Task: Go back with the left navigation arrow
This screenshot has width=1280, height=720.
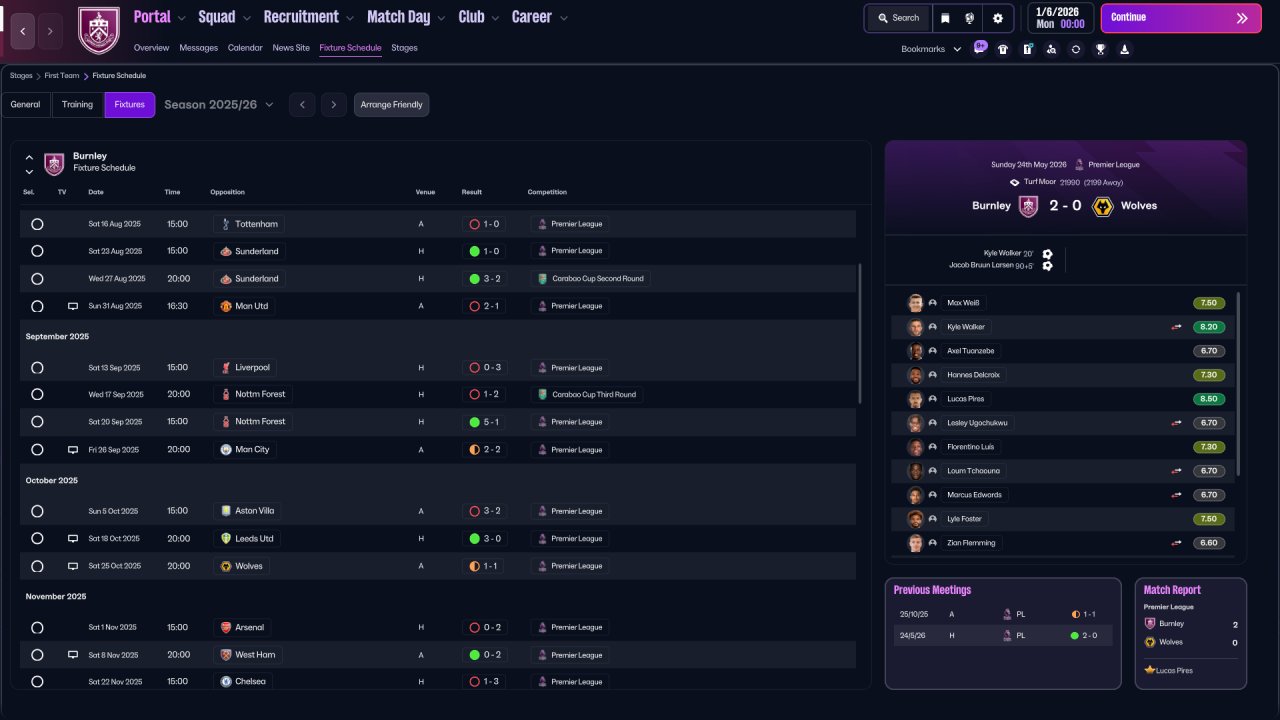Action: tap(23, 31)
